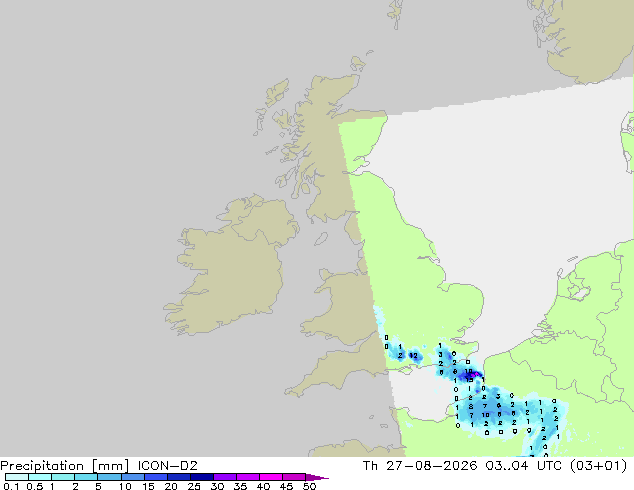Click the Isle of Man outline
This screenshot has height=490, width=634.
pyautogui.click(x=321, y=239)
